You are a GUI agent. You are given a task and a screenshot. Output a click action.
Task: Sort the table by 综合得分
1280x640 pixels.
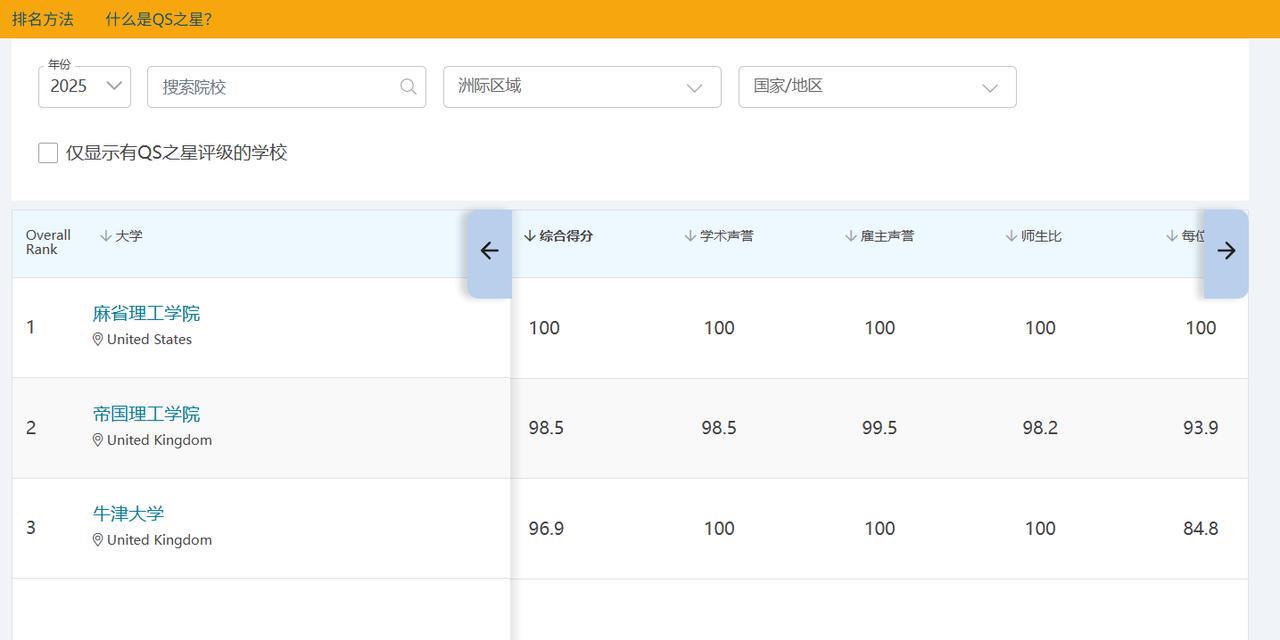point(558,236)
